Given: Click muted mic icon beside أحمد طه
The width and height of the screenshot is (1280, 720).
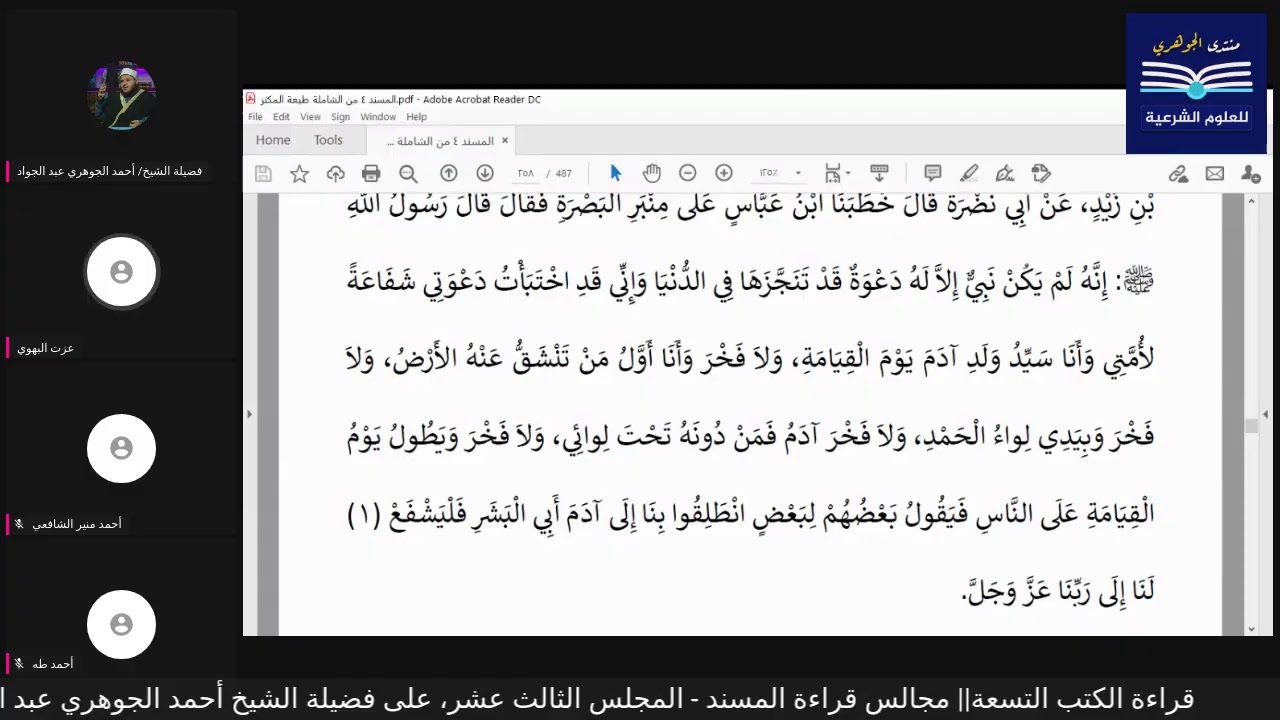Looking at the screenshot, I should 18,664.
